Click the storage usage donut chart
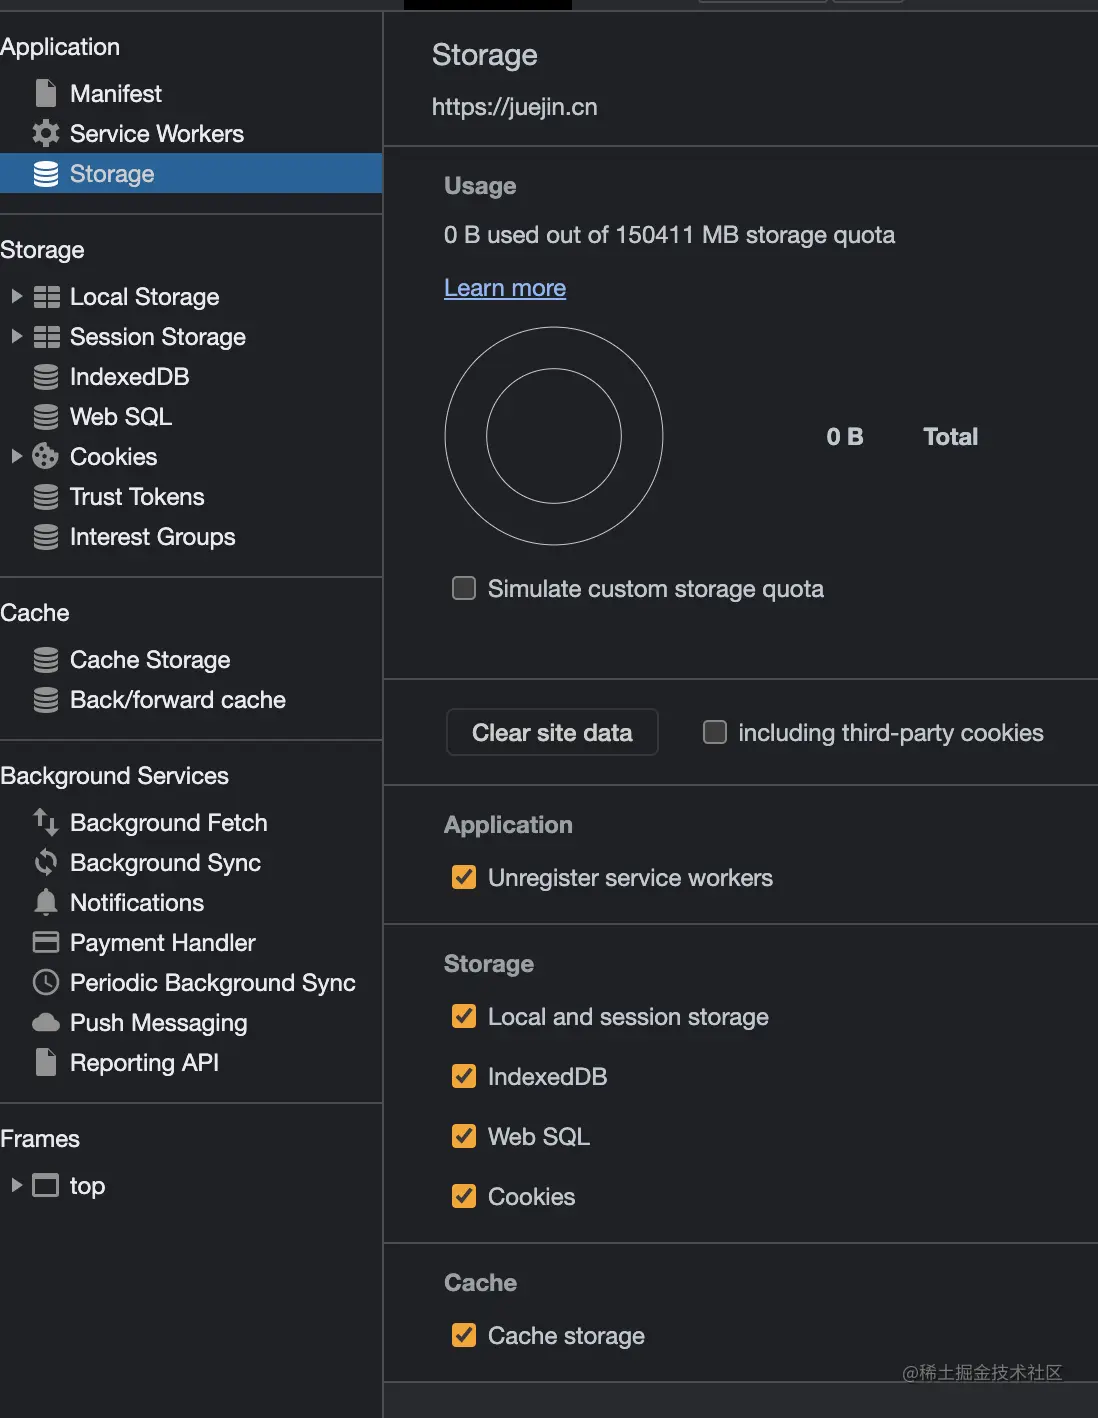This screenshot has height=1418, width=1098. click(554, 436)
